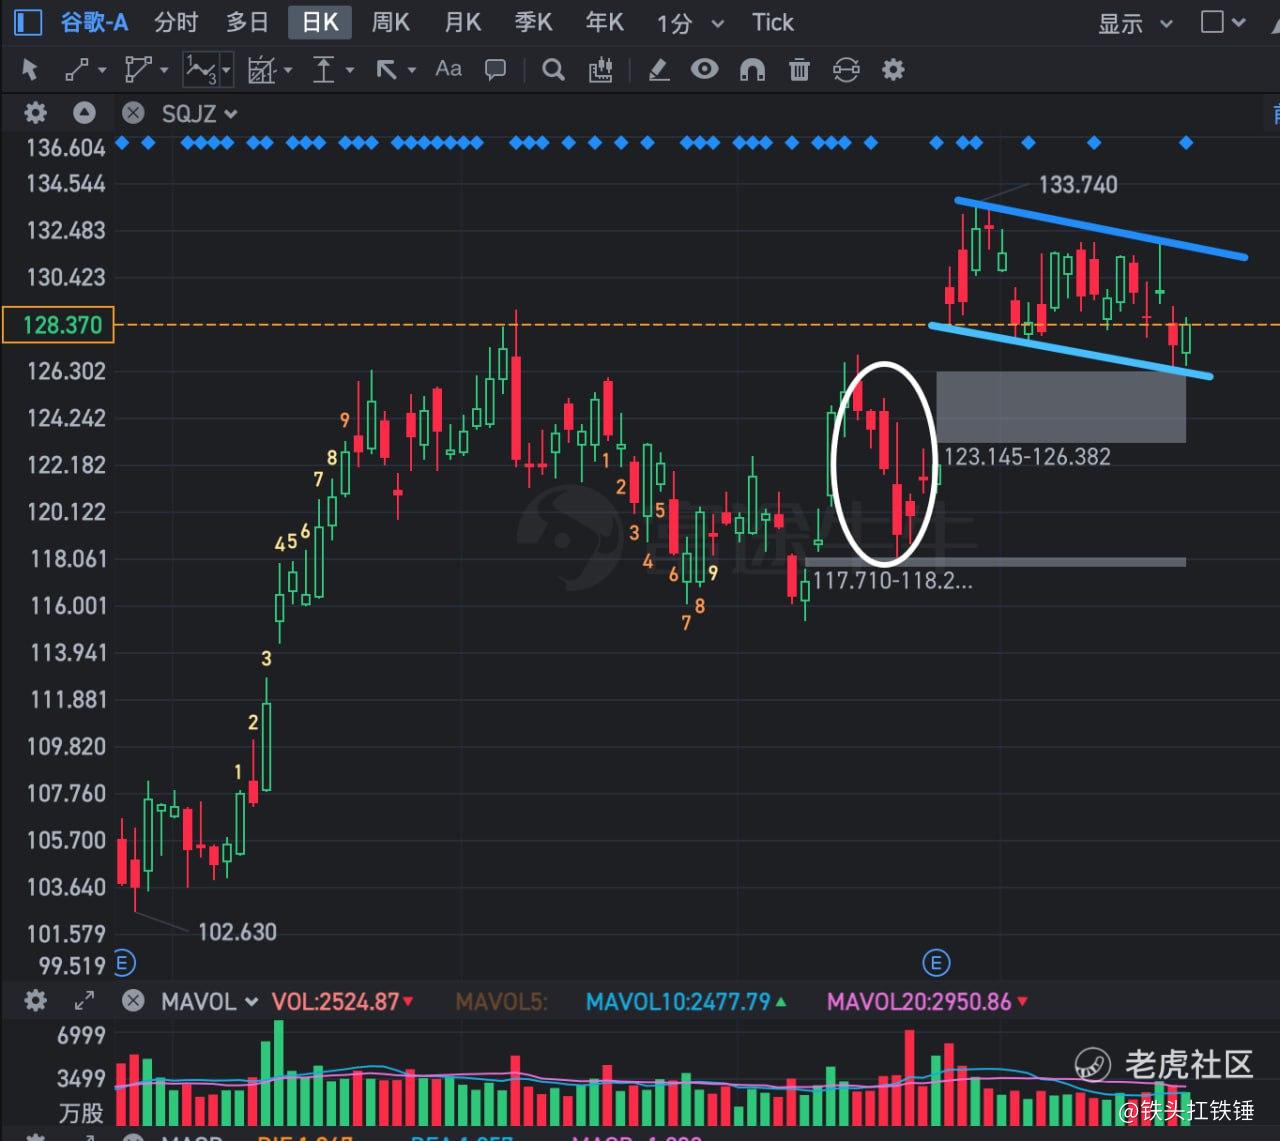1280x1141 pixels.
Task: Click the 谷歌-A stock name
Action: (94, 22)
